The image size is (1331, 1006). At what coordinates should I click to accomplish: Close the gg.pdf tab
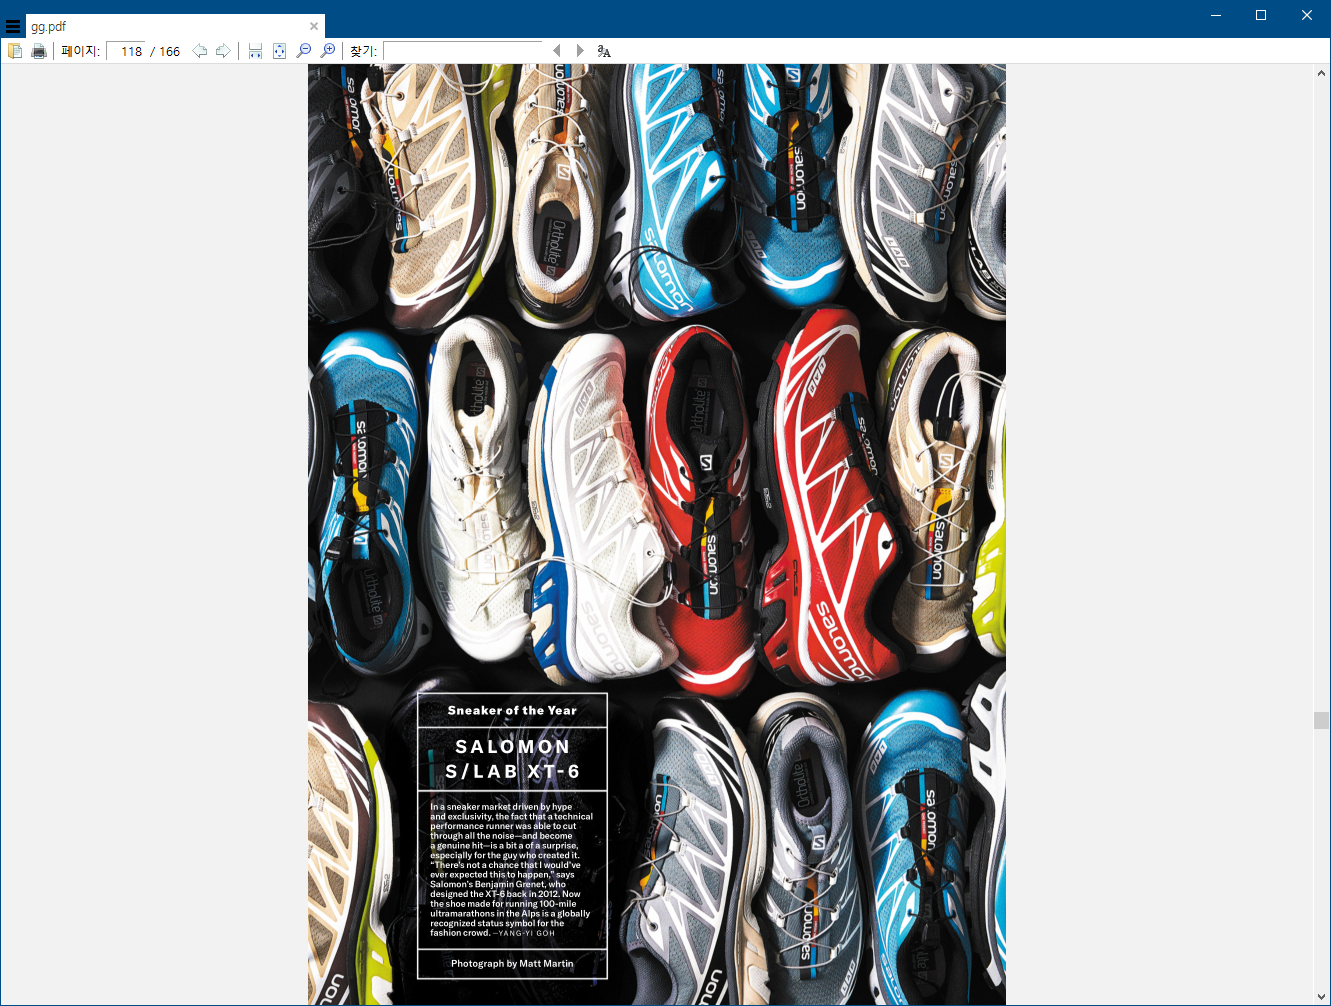click(x=314, y=27)
